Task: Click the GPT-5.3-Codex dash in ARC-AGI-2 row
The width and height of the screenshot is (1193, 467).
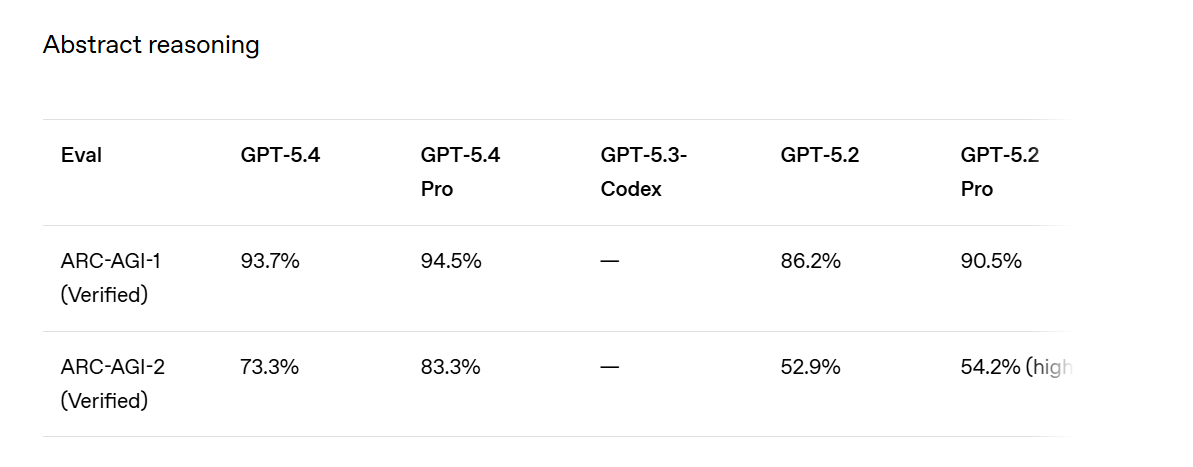Action: [610, 367]
